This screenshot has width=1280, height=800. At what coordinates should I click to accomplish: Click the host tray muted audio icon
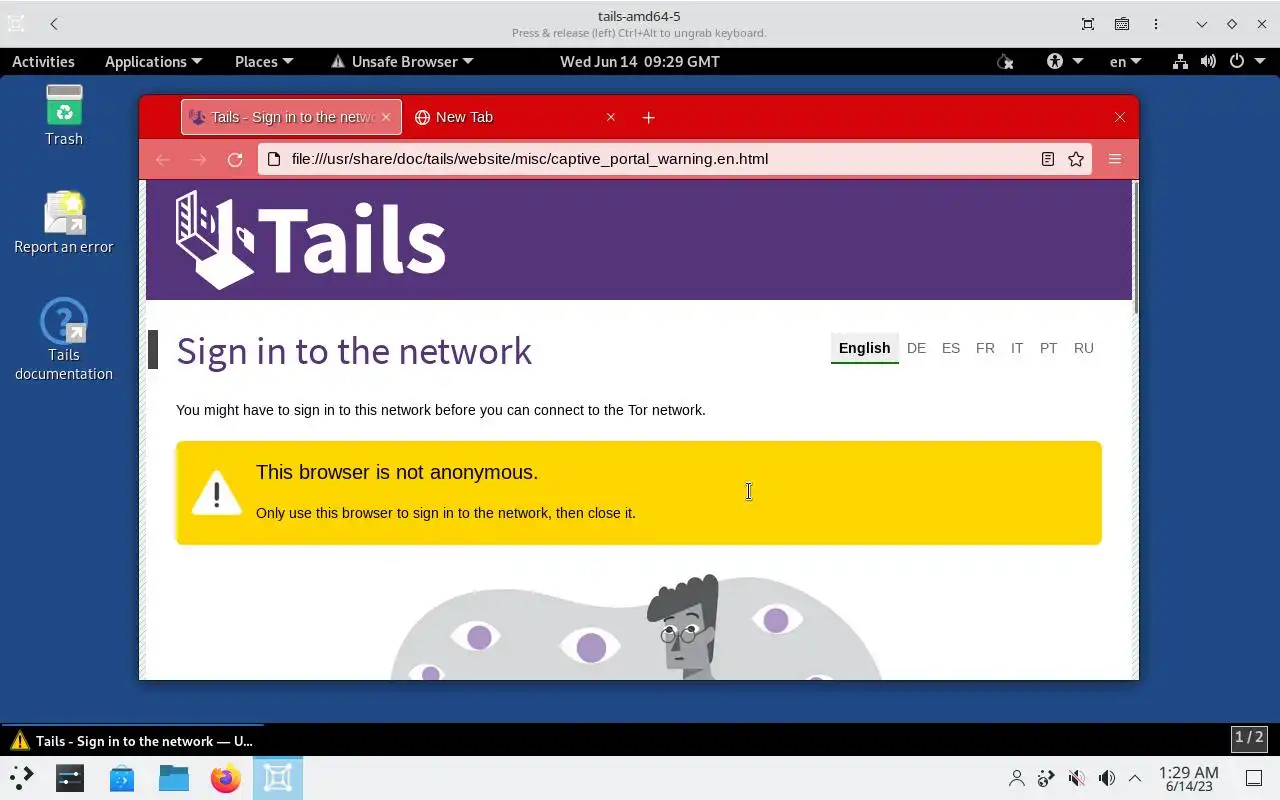point(1077,778)
